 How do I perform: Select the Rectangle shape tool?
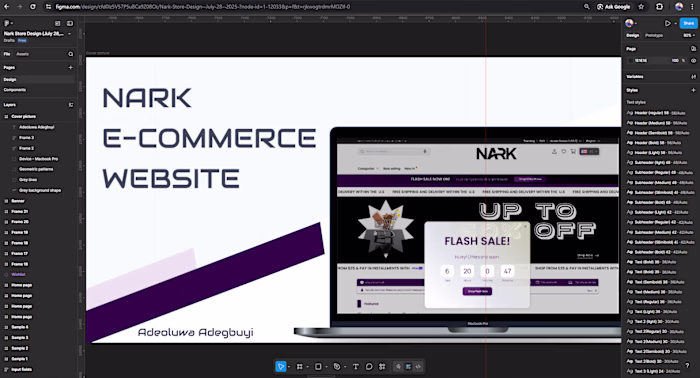click(x=318, y=366)
